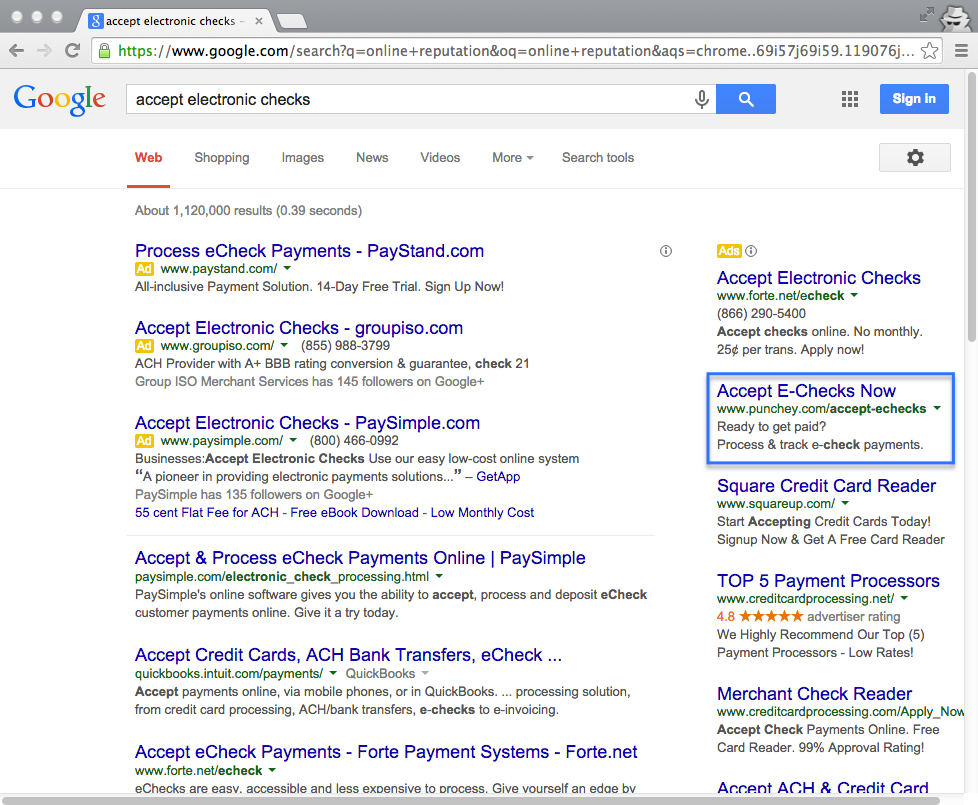Reload the page with refresh icon

72,51
